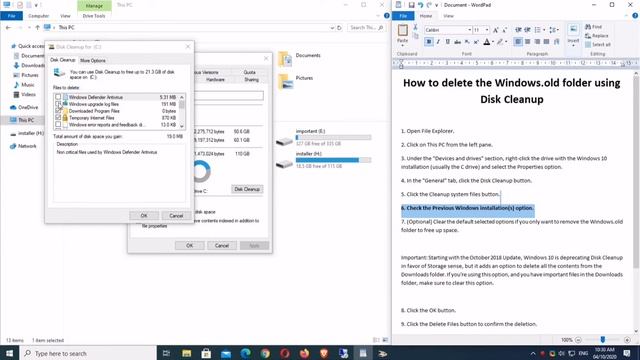Click the Save icon in WordPad title bar
This screenshot has height=360, width=640.
(x=411, y=5)
